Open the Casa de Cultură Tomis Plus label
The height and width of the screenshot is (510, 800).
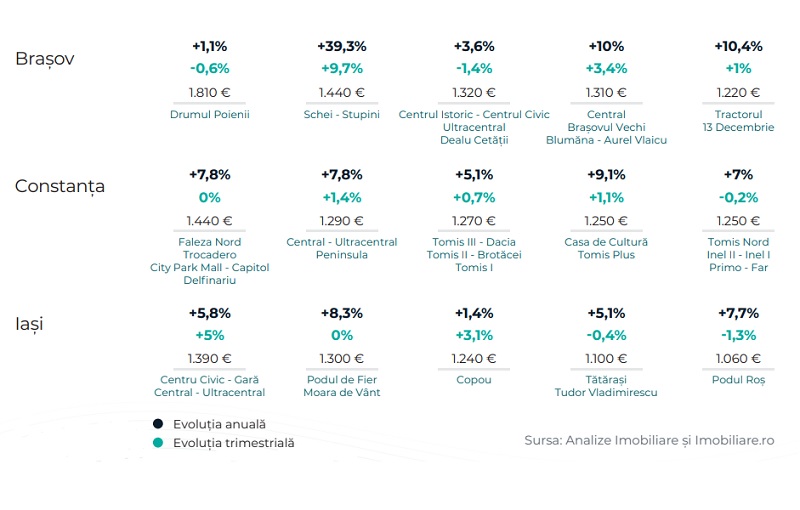click(x=607, y=248)
